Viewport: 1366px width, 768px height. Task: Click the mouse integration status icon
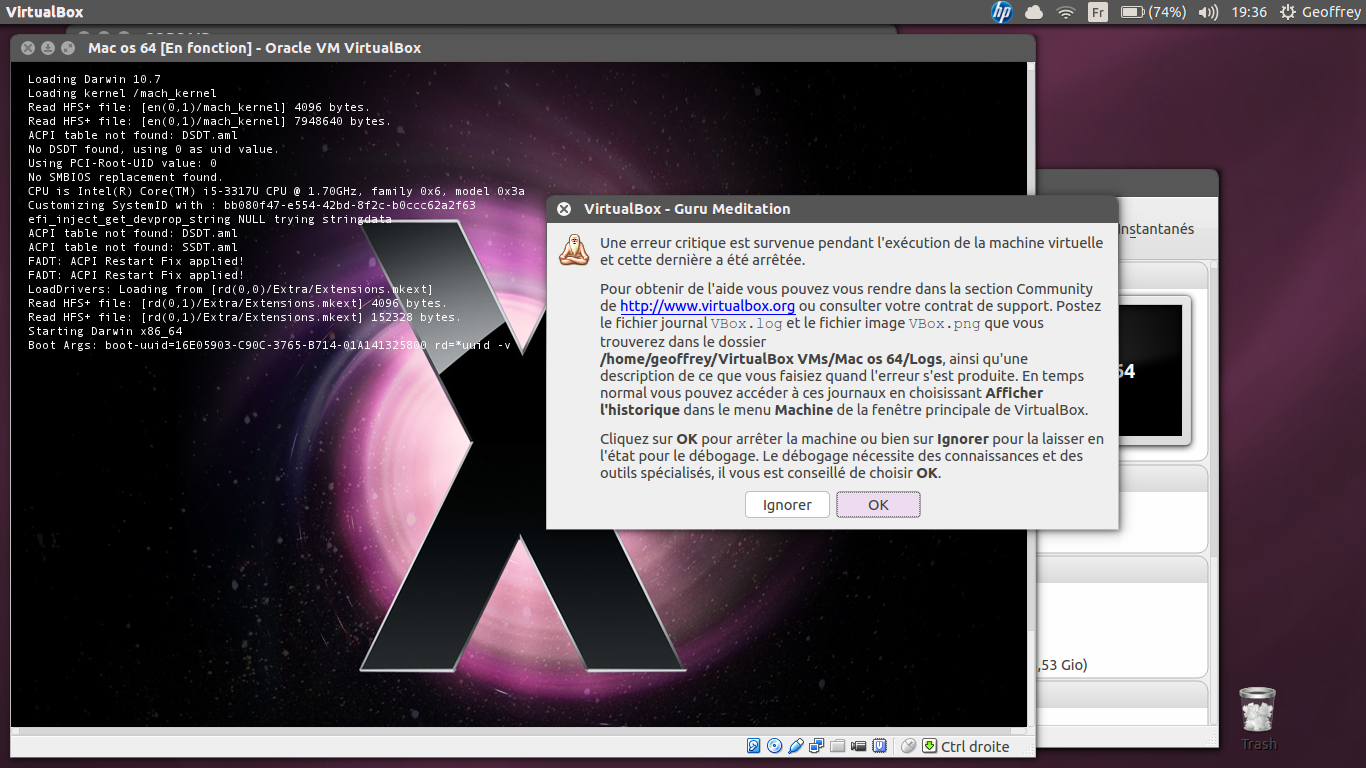(909, 746)
